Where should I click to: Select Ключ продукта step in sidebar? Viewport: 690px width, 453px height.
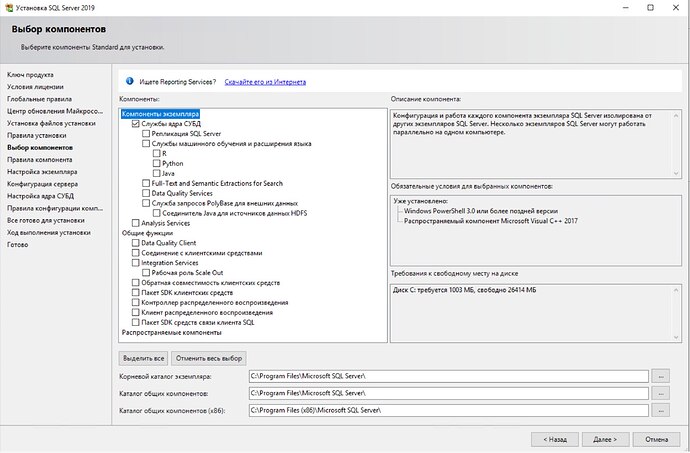point(30,74)
